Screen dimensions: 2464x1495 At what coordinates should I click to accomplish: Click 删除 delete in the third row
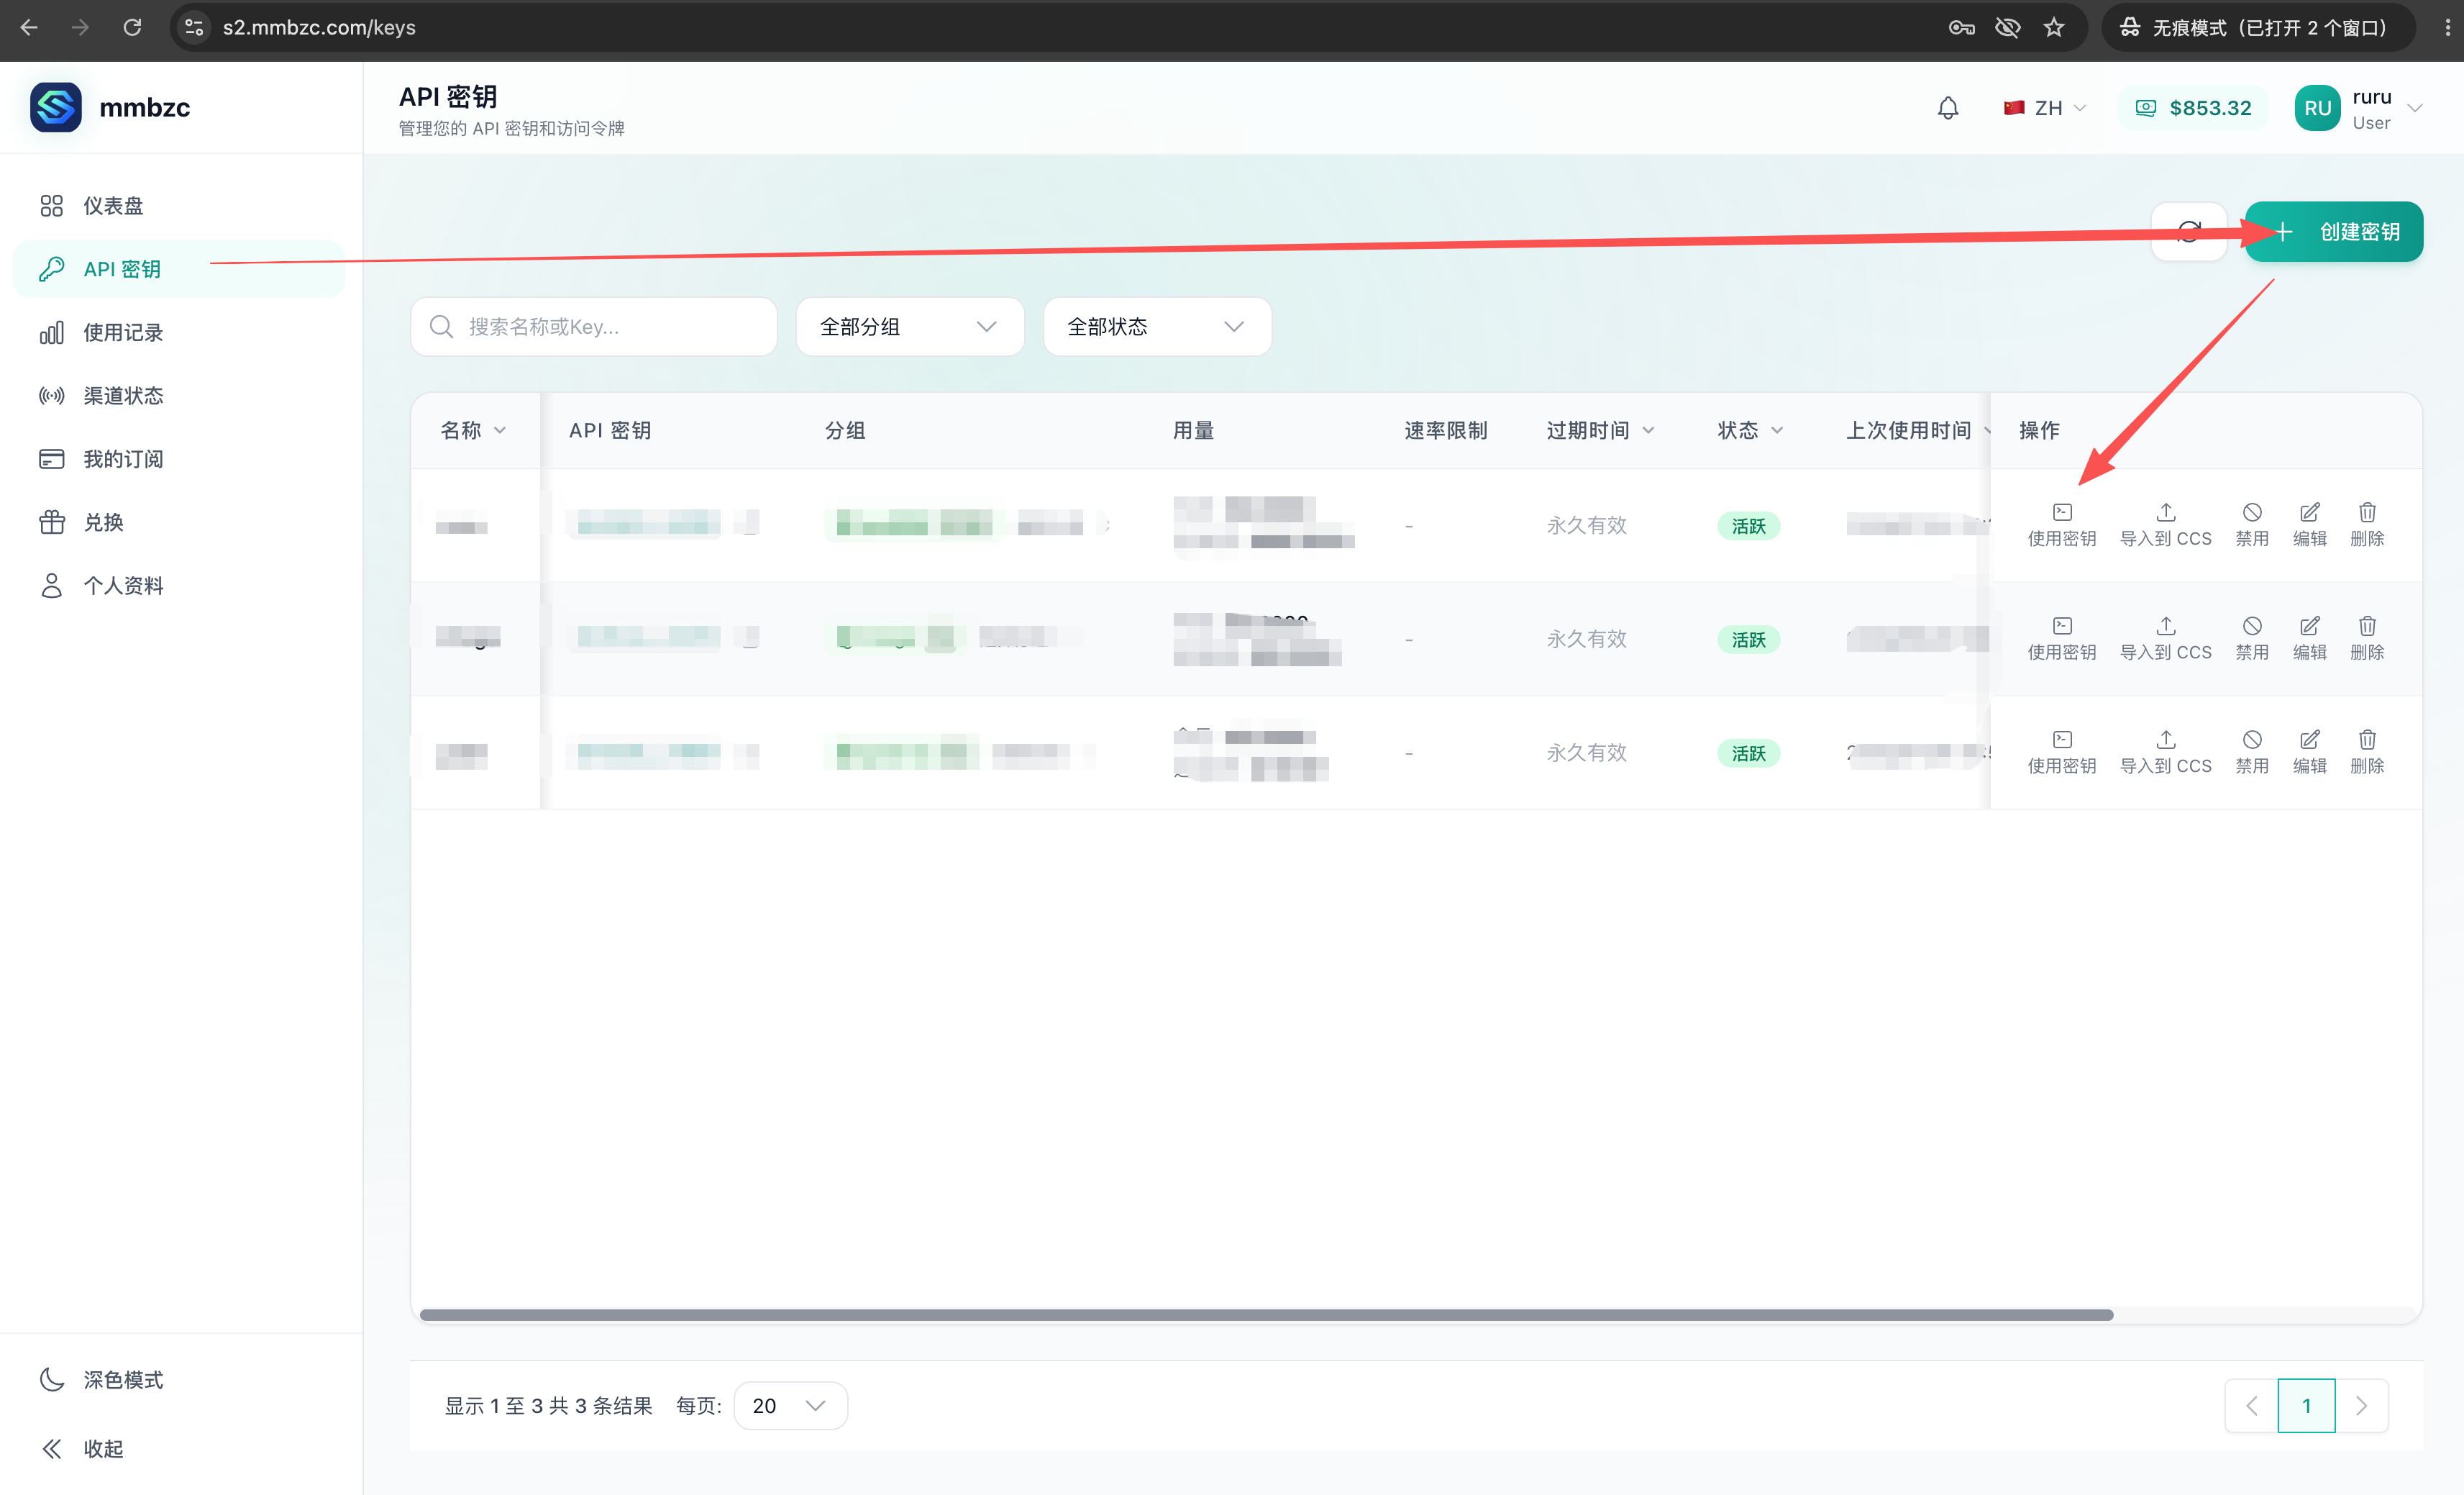2367,753
